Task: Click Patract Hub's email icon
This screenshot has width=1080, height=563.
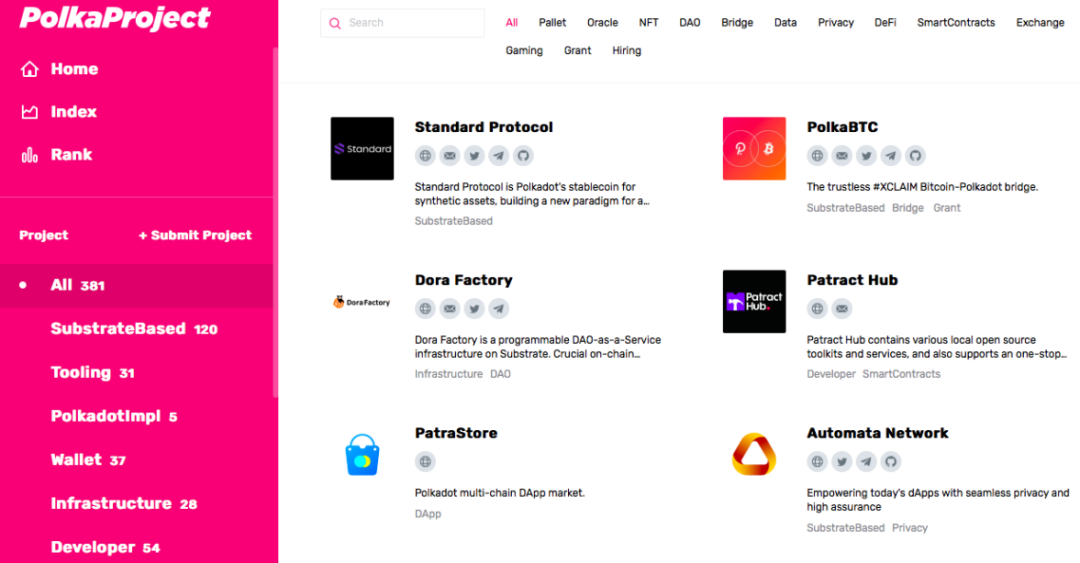Action: point(842,309)
